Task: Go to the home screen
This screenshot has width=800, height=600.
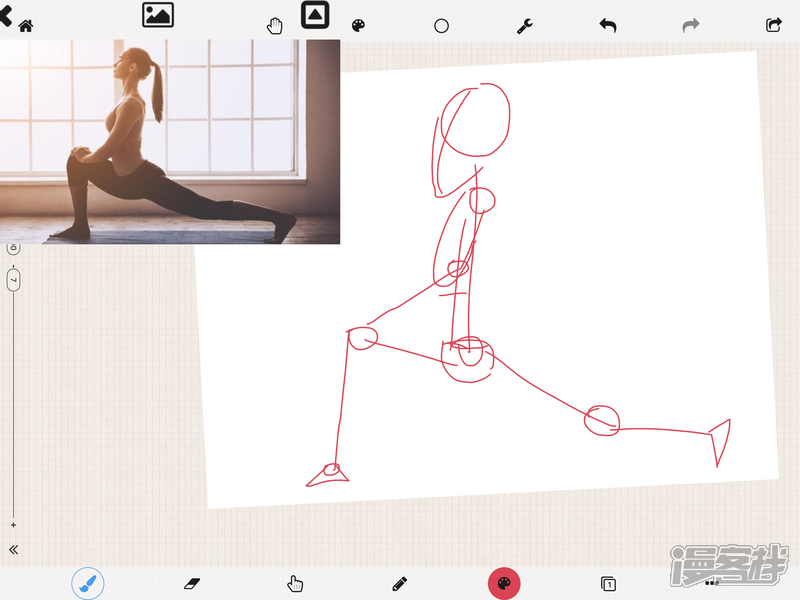Action: pos(26,26)
